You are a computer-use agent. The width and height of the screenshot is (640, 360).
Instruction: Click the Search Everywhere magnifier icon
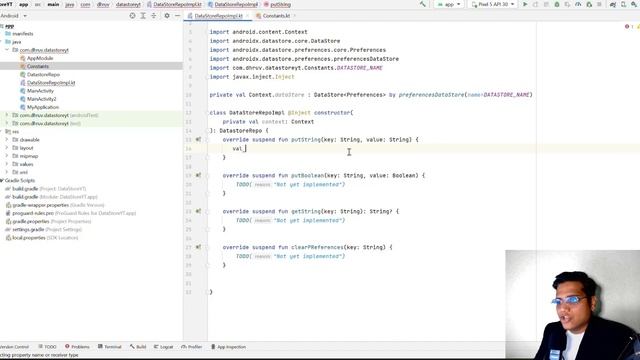coord(635,4)
